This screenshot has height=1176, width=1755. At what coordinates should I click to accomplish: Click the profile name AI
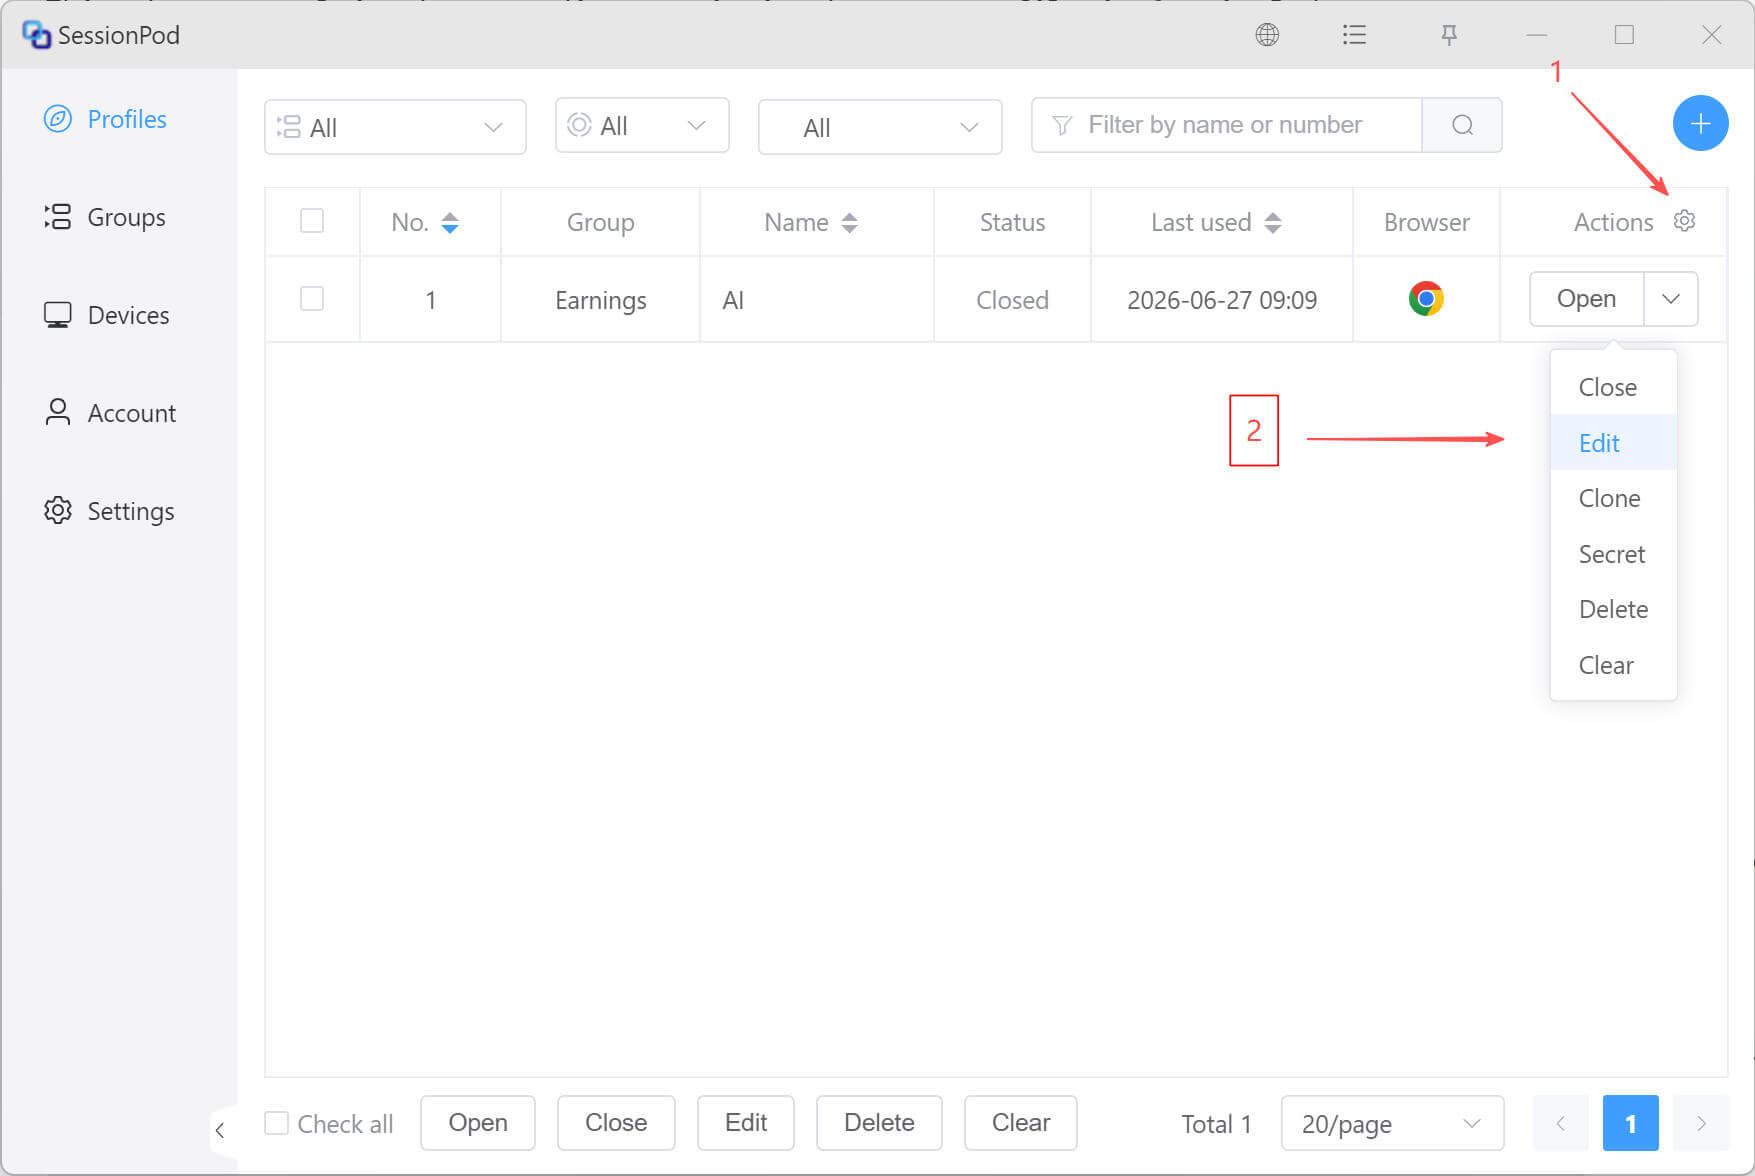[733, 300]
